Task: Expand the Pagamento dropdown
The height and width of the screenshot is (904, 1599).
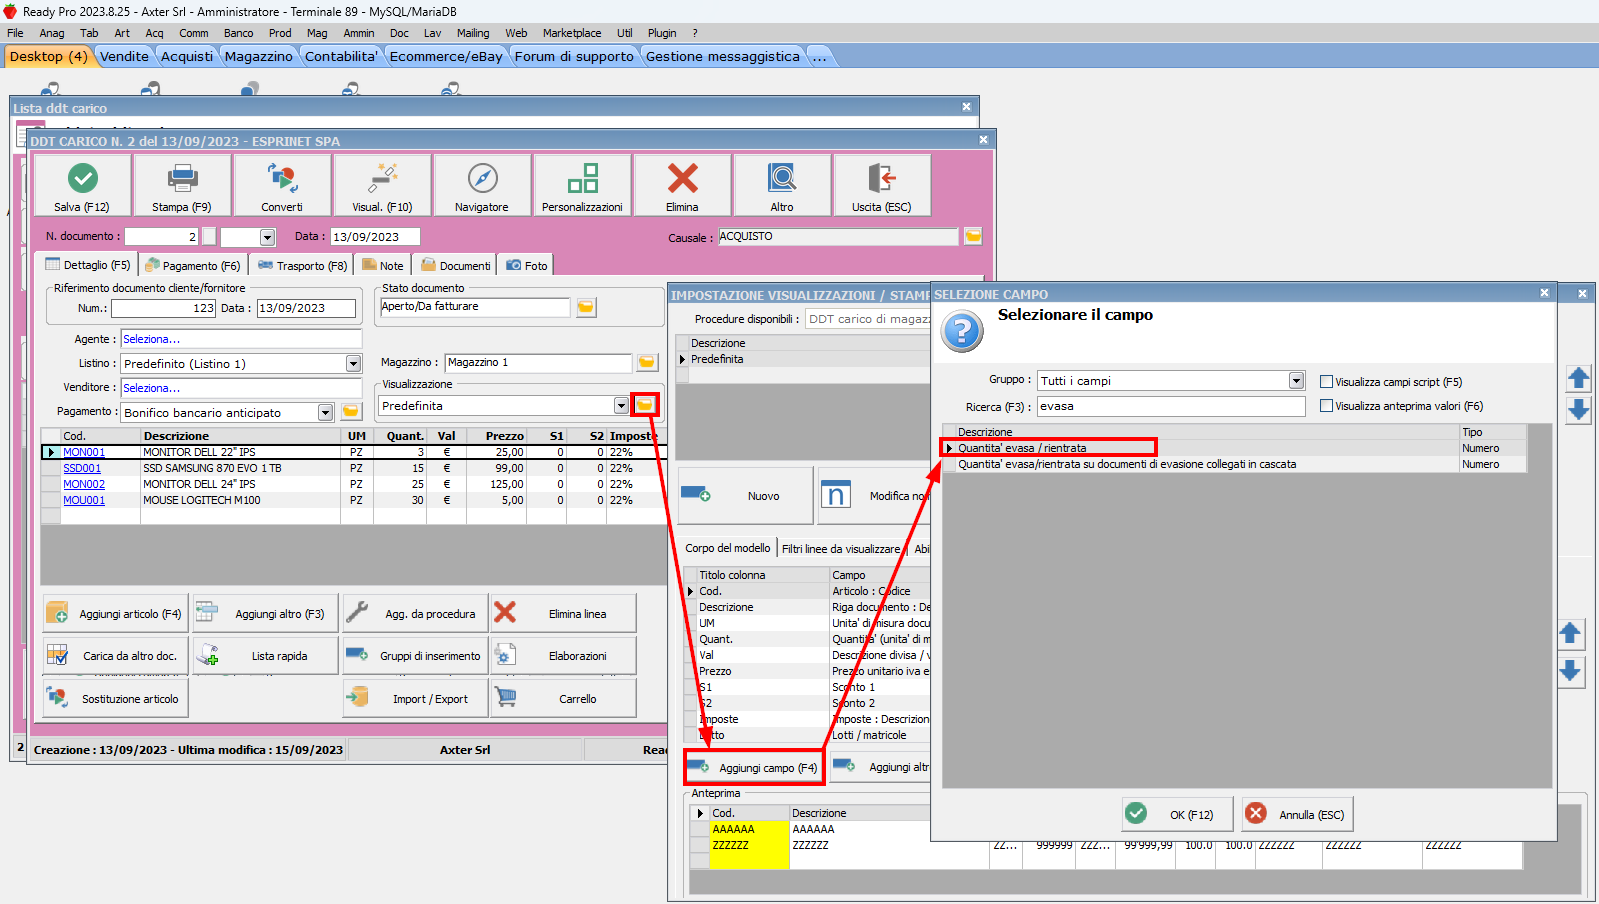Action: point(325,412)
